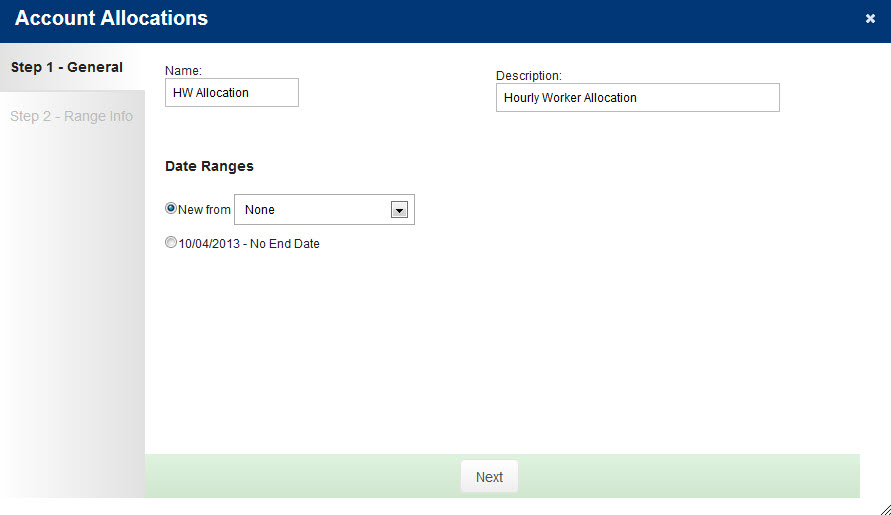891x515 pixels.
Task: Click the Name: label
Action: click(x=183, y=70)
